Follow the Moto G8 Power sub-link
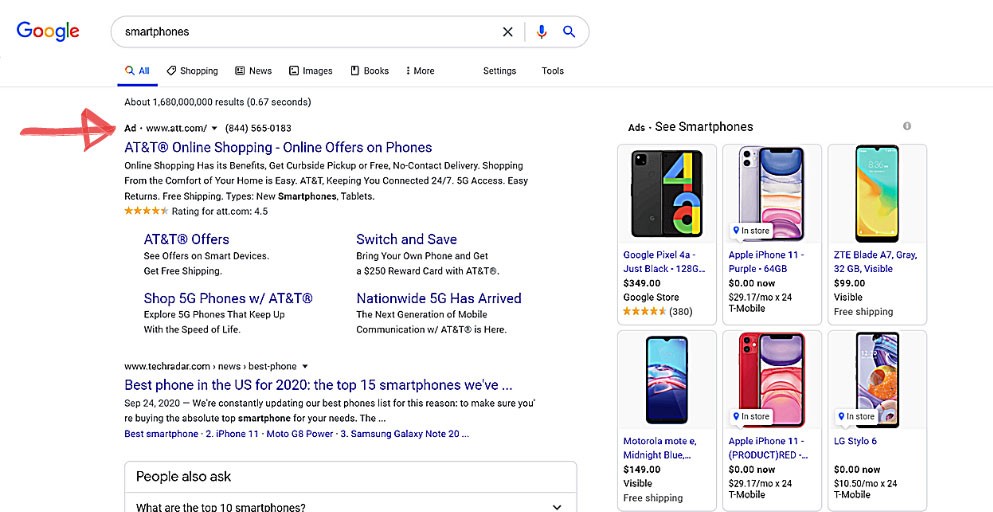 point(300,434)
